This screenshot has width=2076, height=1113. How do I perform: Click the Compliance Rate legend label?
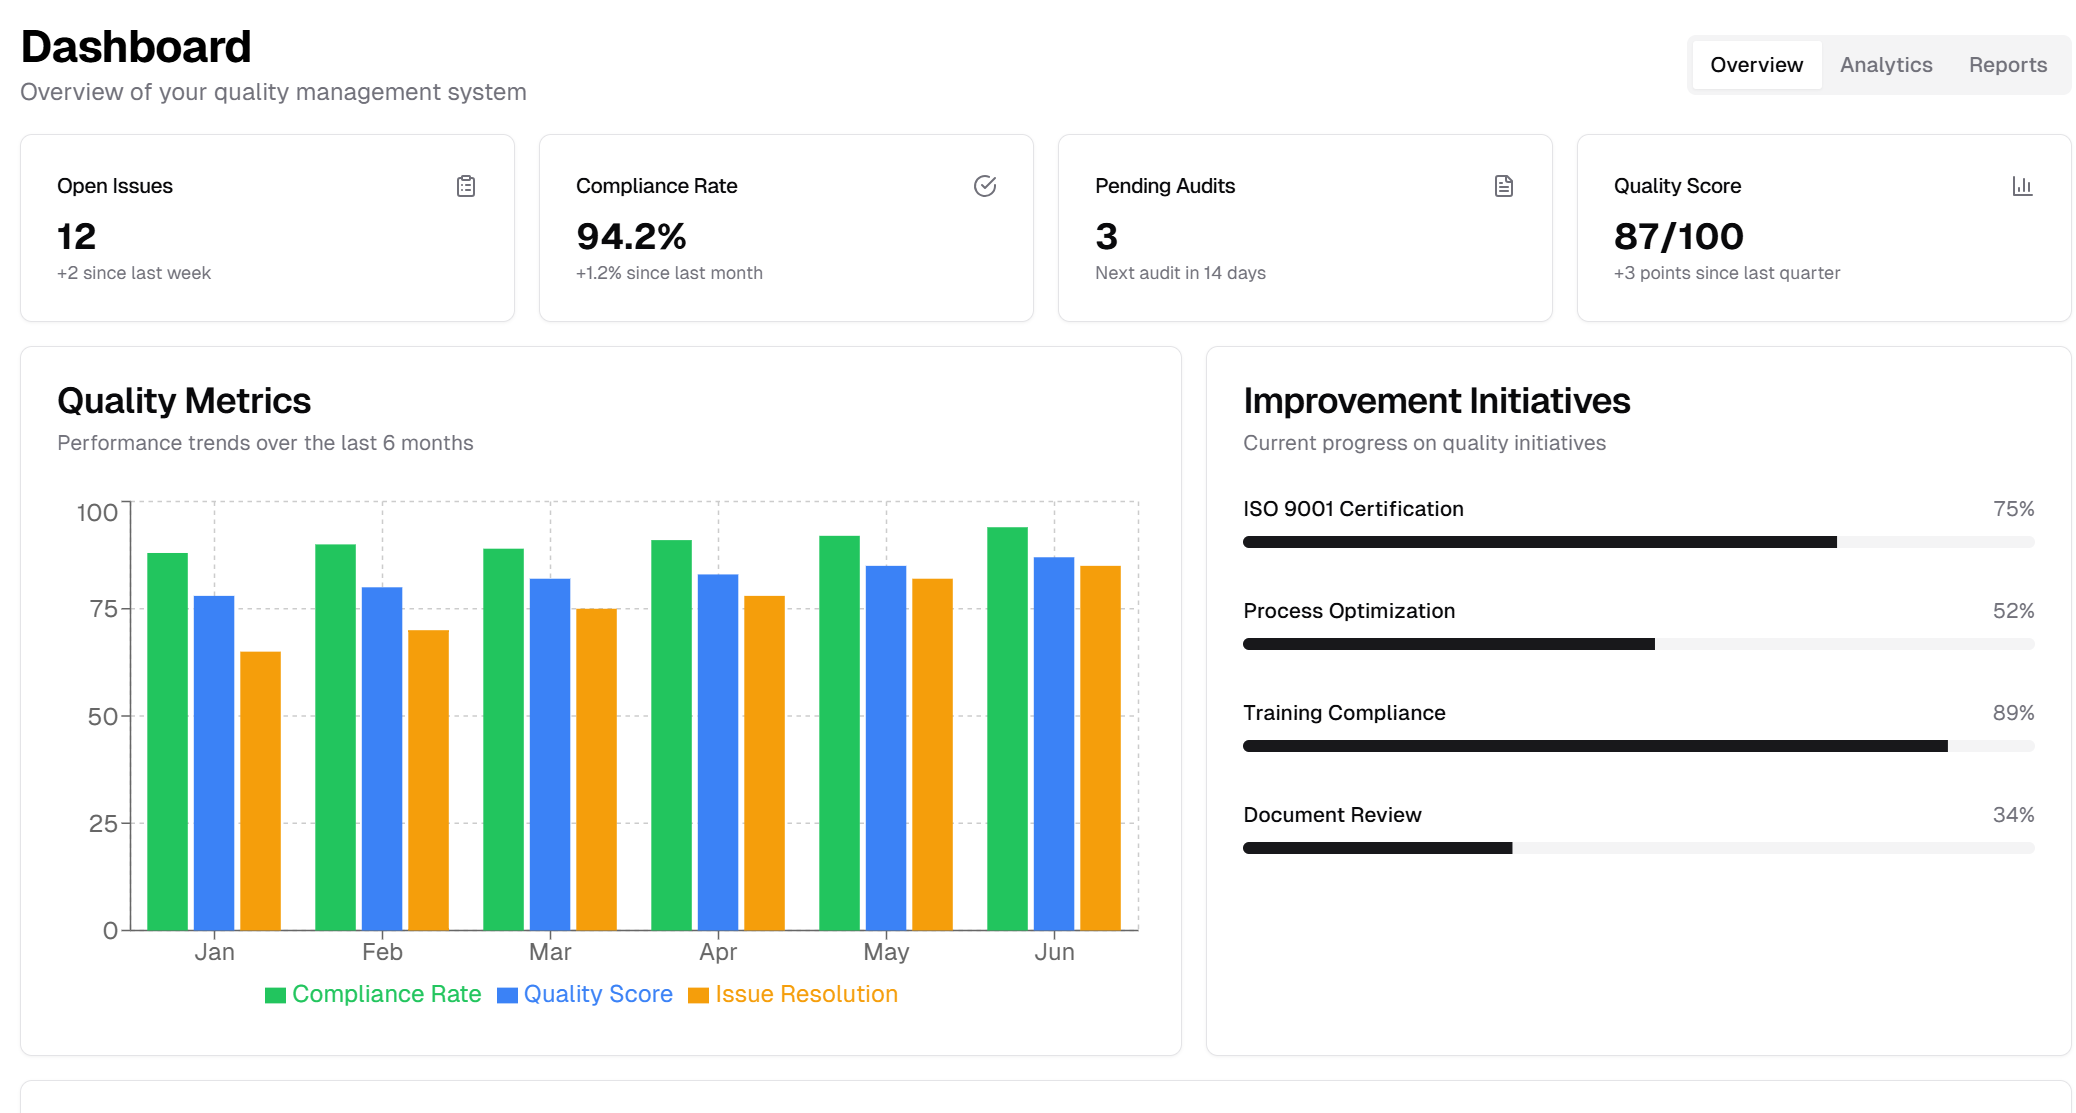point(386,994)
